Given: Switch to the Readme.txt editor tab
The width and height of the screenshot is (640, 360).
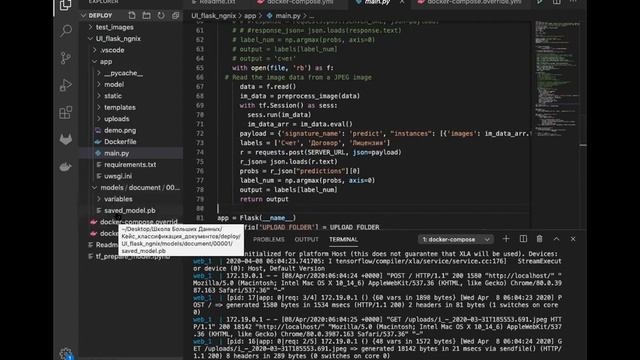Looking at the screenshot, I should [x=216, y=2].
